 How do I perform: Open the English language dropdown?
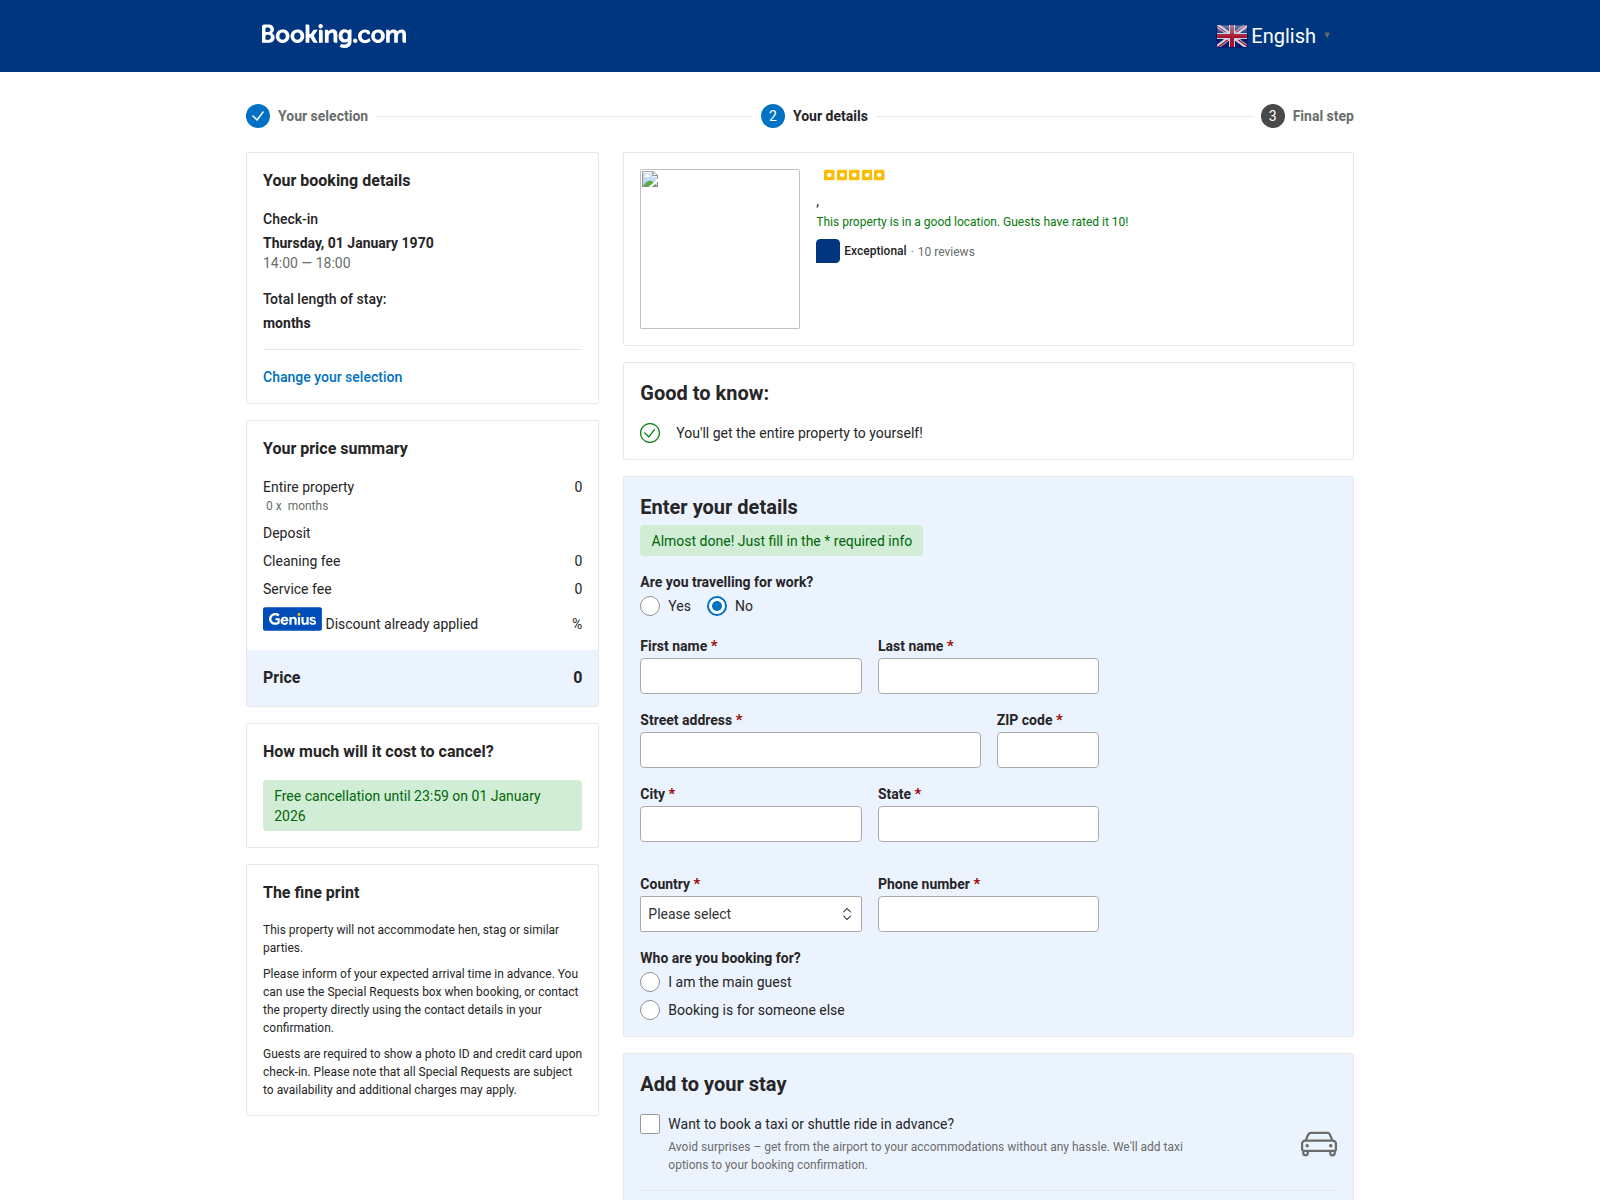1274,36
